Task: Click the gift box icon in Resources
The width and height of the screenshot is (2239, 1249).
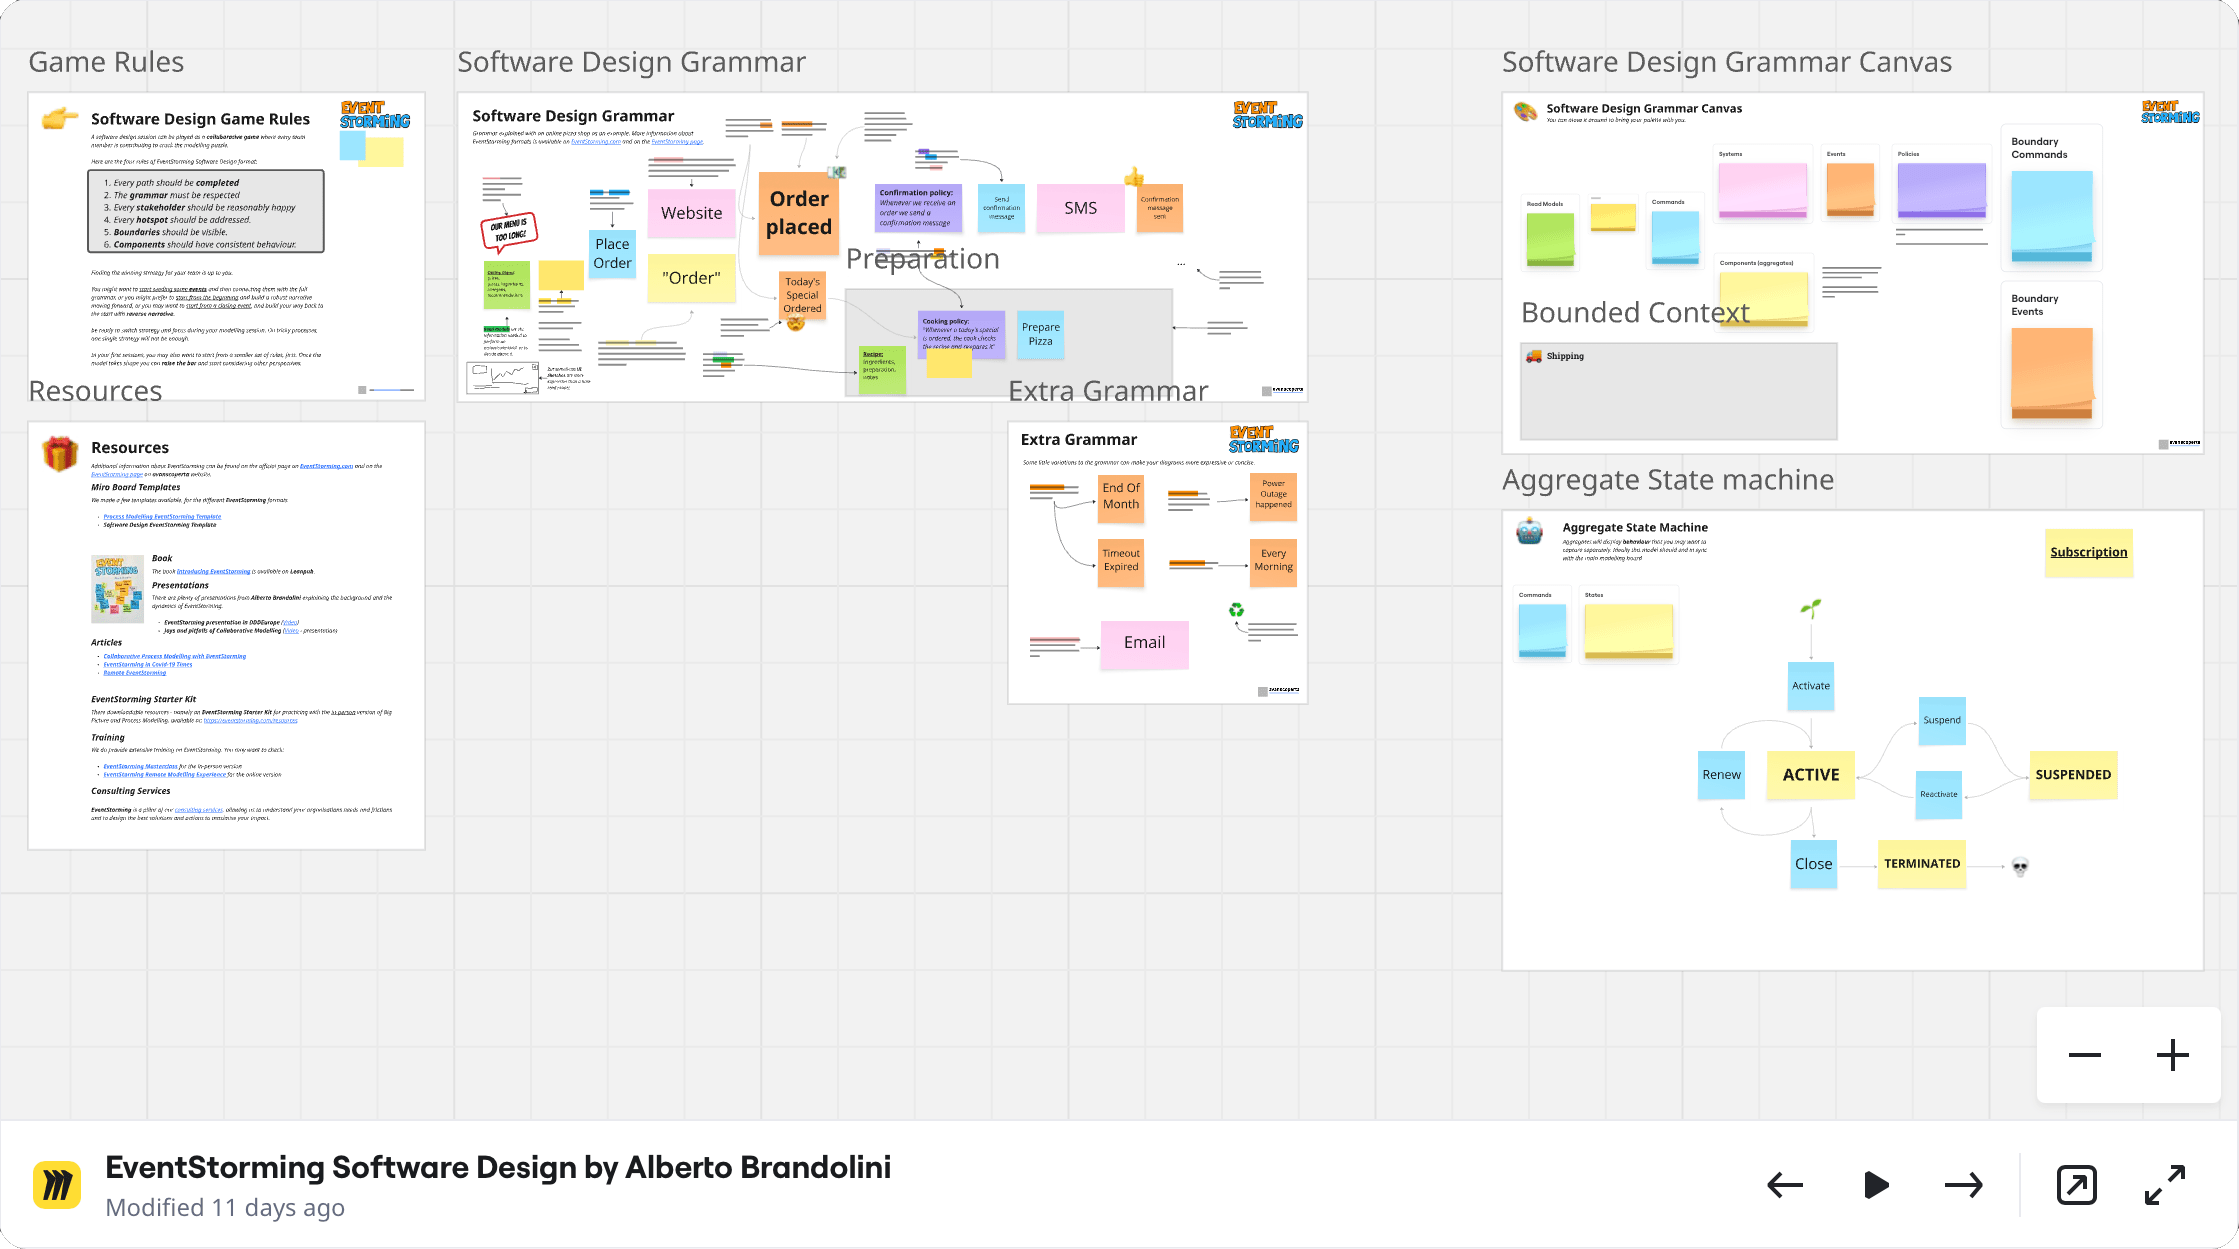Action: tap(60, 453)
